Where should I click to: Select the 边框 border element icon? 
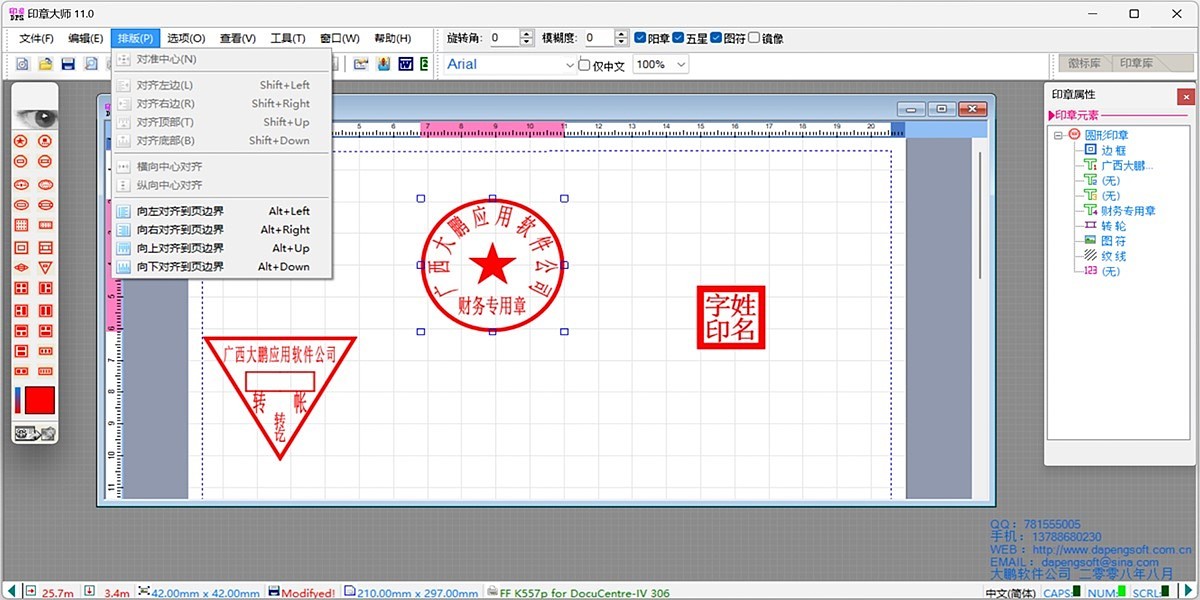pyautogui.click(x=1091, y=150)
